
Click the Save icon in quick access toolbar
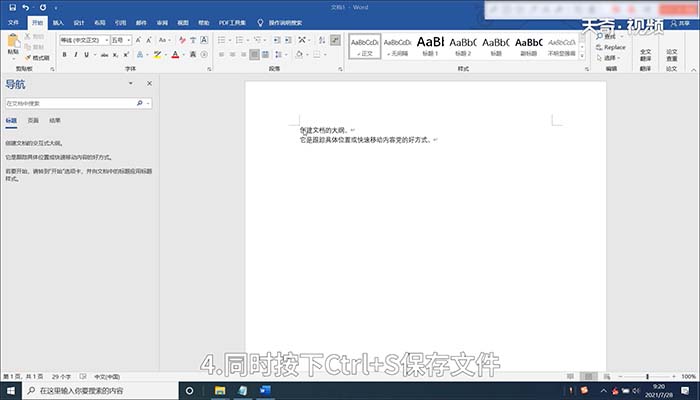coord(12,7)
